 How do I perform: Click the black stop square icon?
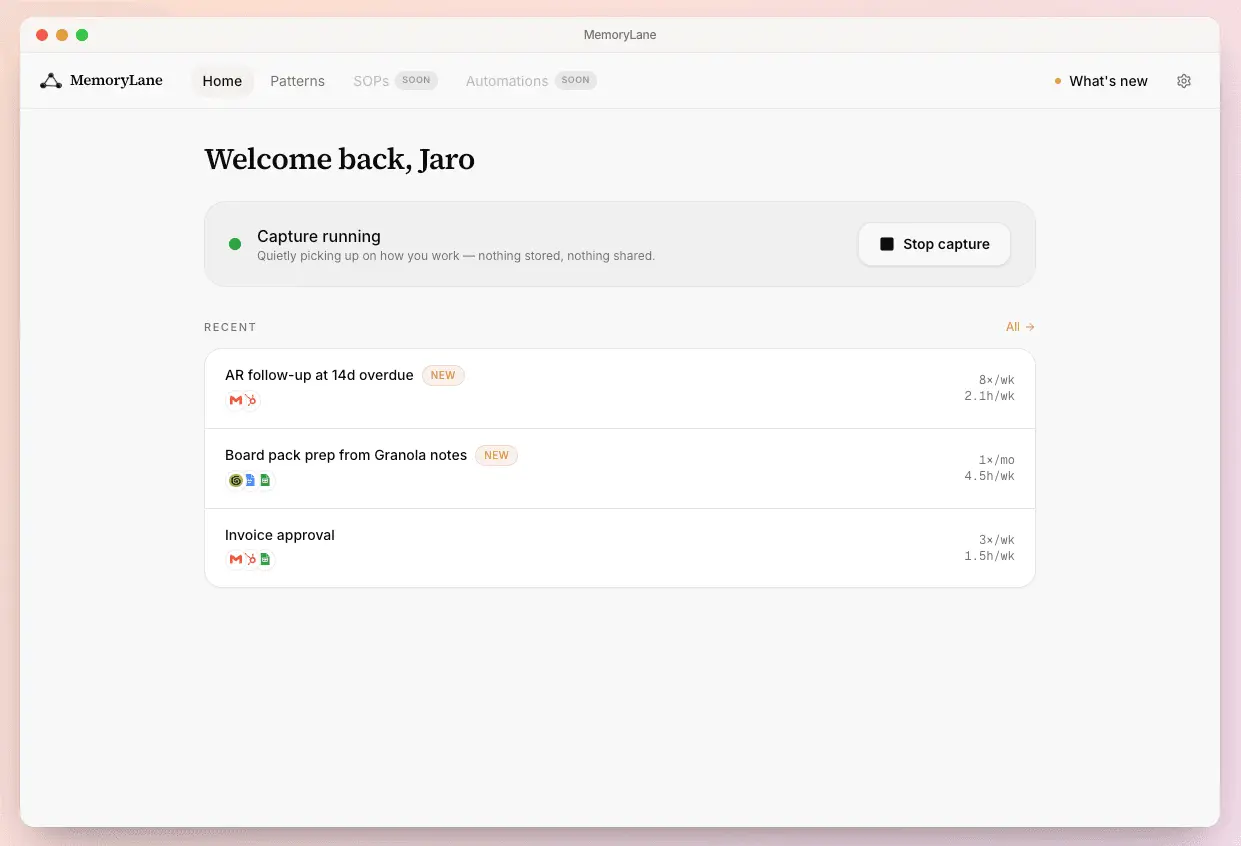(x=886, y=244)
